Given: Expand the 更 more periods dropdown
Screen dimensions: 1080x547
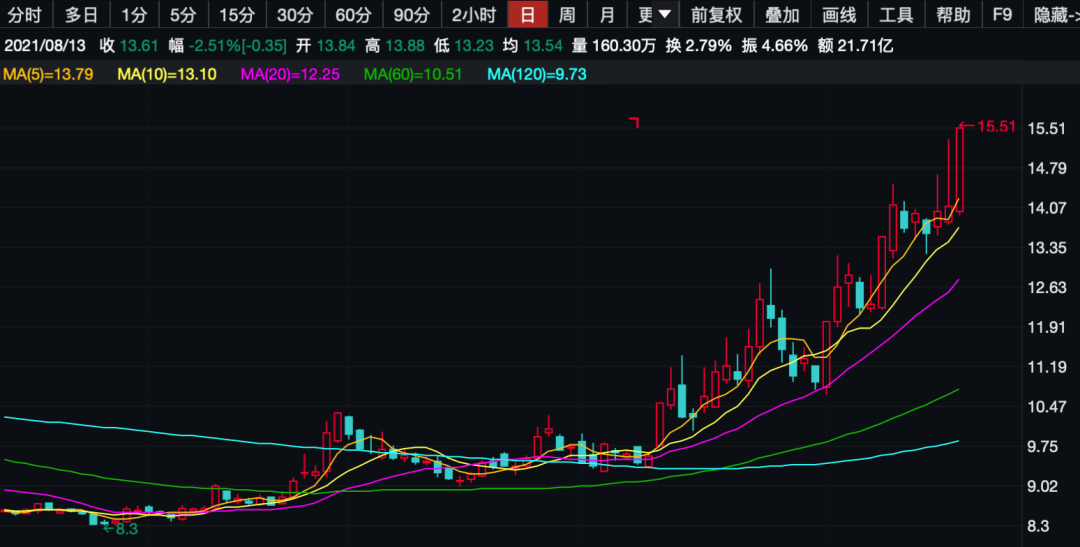Looking at the screenshot, I should click(x=653, y=14).
